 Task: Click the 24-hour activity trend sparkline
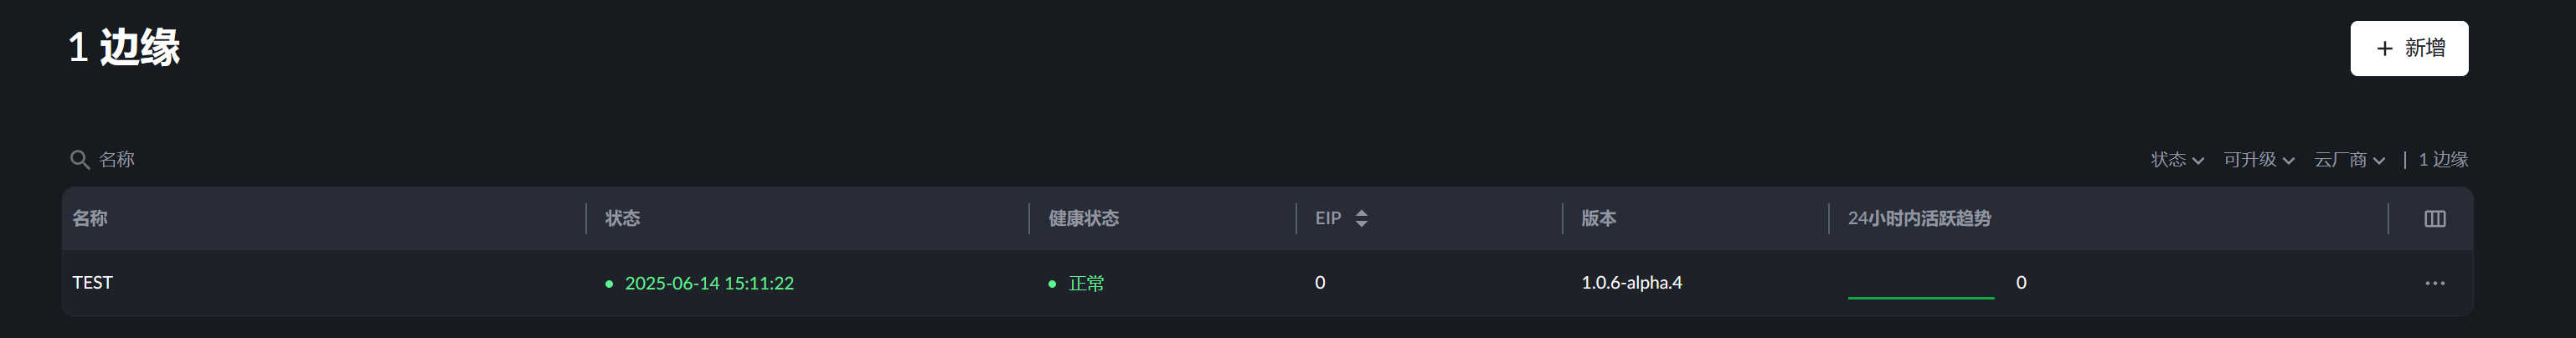(1920, 290)
